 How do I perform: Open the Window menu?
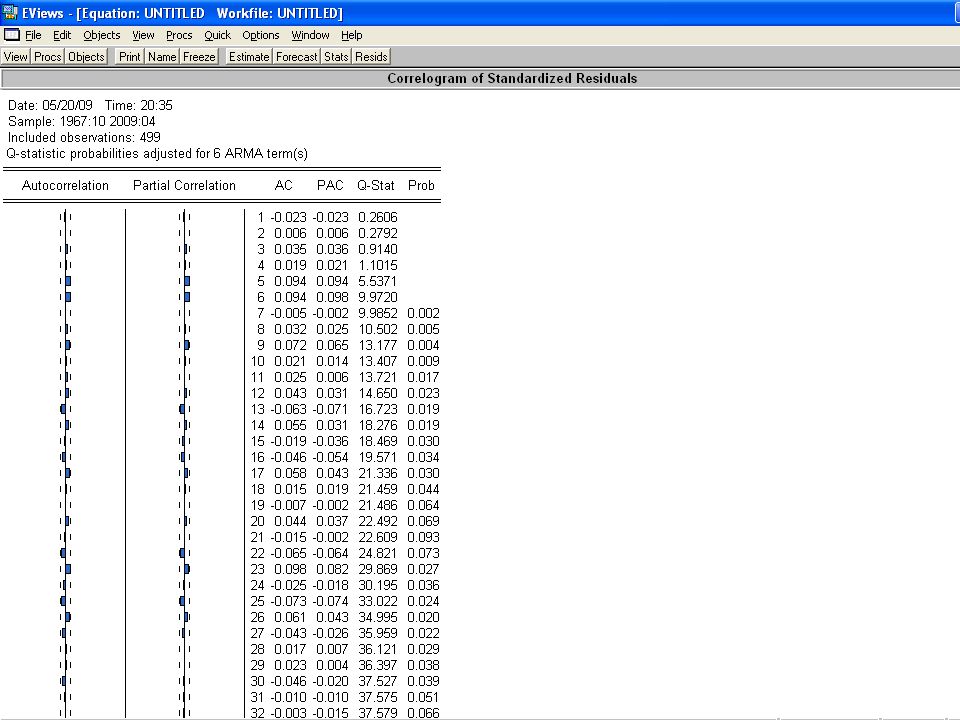(x=310, y=36)
